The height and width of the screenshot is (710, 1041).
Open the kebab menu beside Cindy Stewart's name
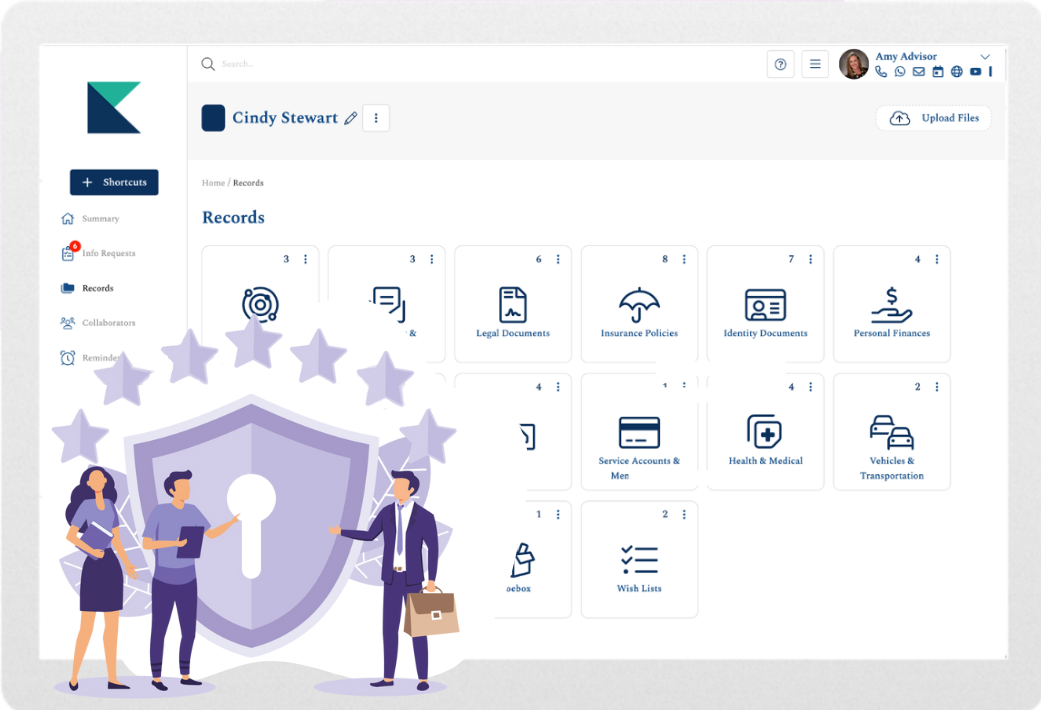click(375, 118)
